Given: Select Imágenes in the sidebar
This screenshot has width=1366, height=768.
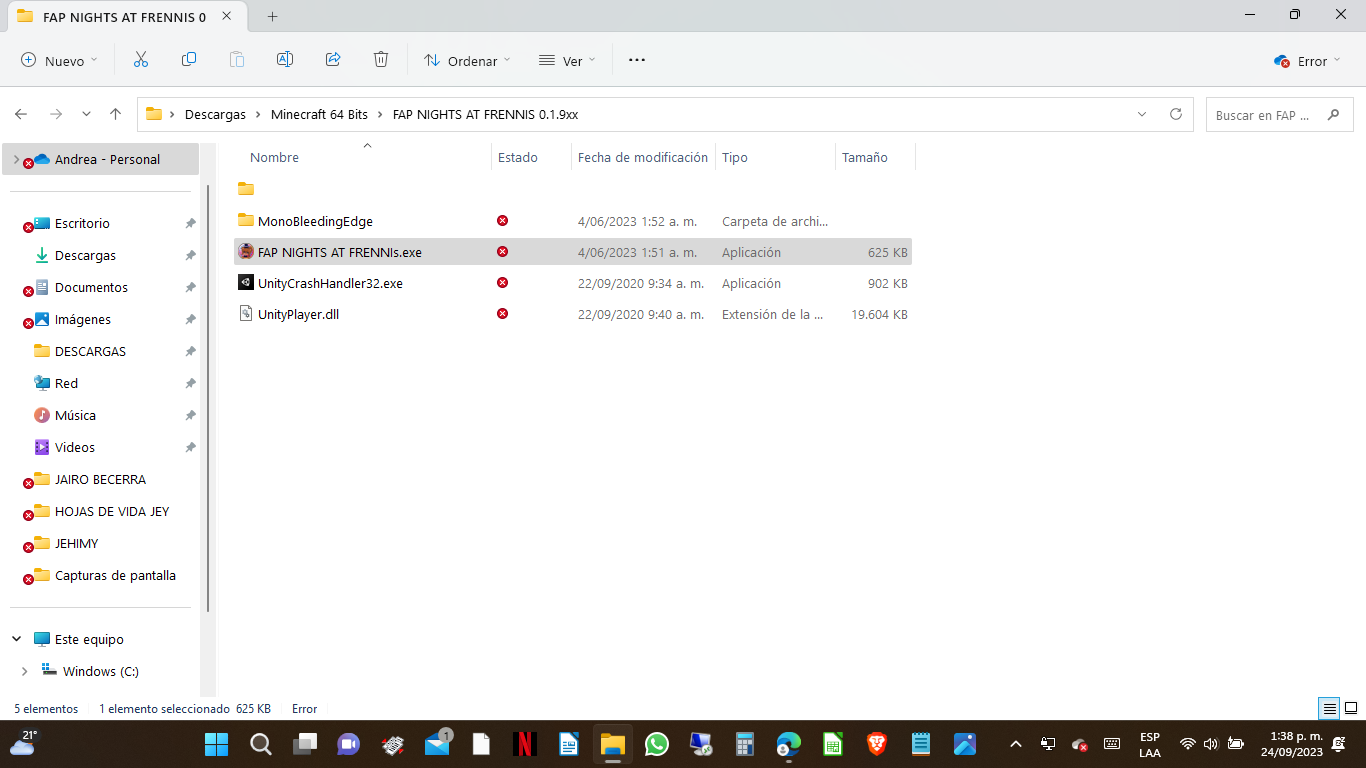Looking at the screenshot, I should click(x=83, y=319).
